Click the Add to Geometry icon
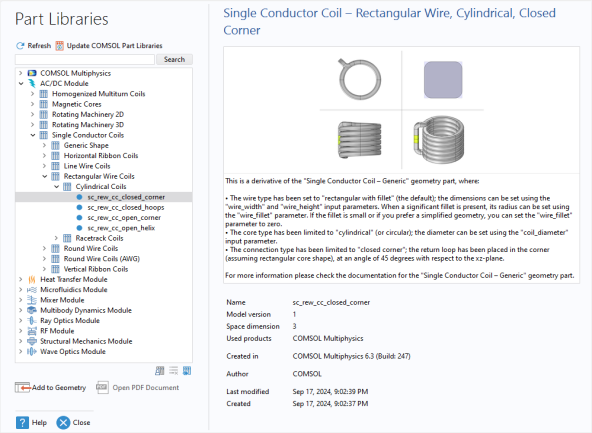The image size is (592, 433). 23,387
